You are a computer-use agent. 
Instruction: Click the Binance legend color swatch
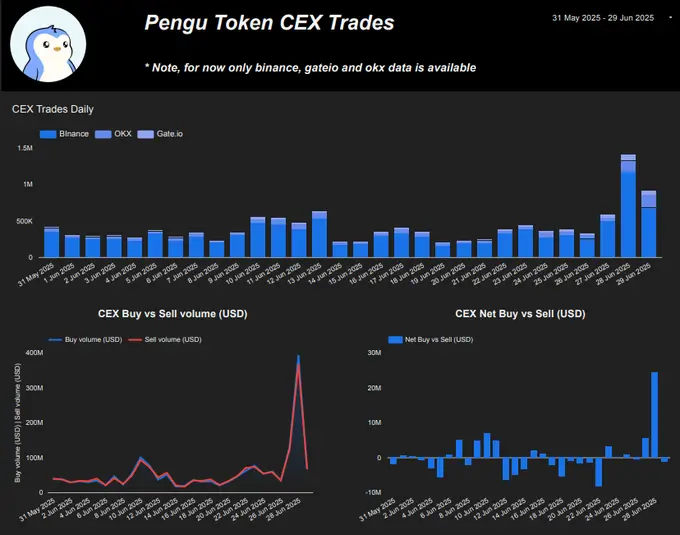[47, 134]
